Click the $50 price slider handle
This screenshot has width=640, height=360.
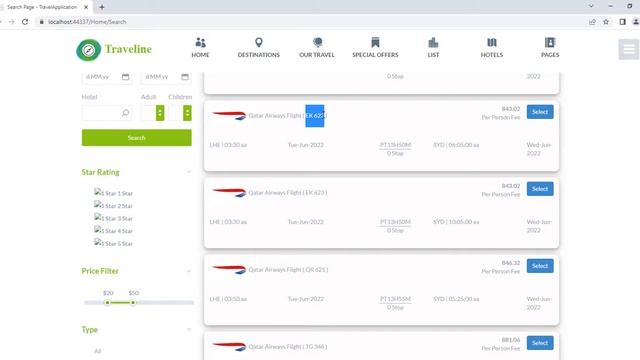click(x=133, y=303)
